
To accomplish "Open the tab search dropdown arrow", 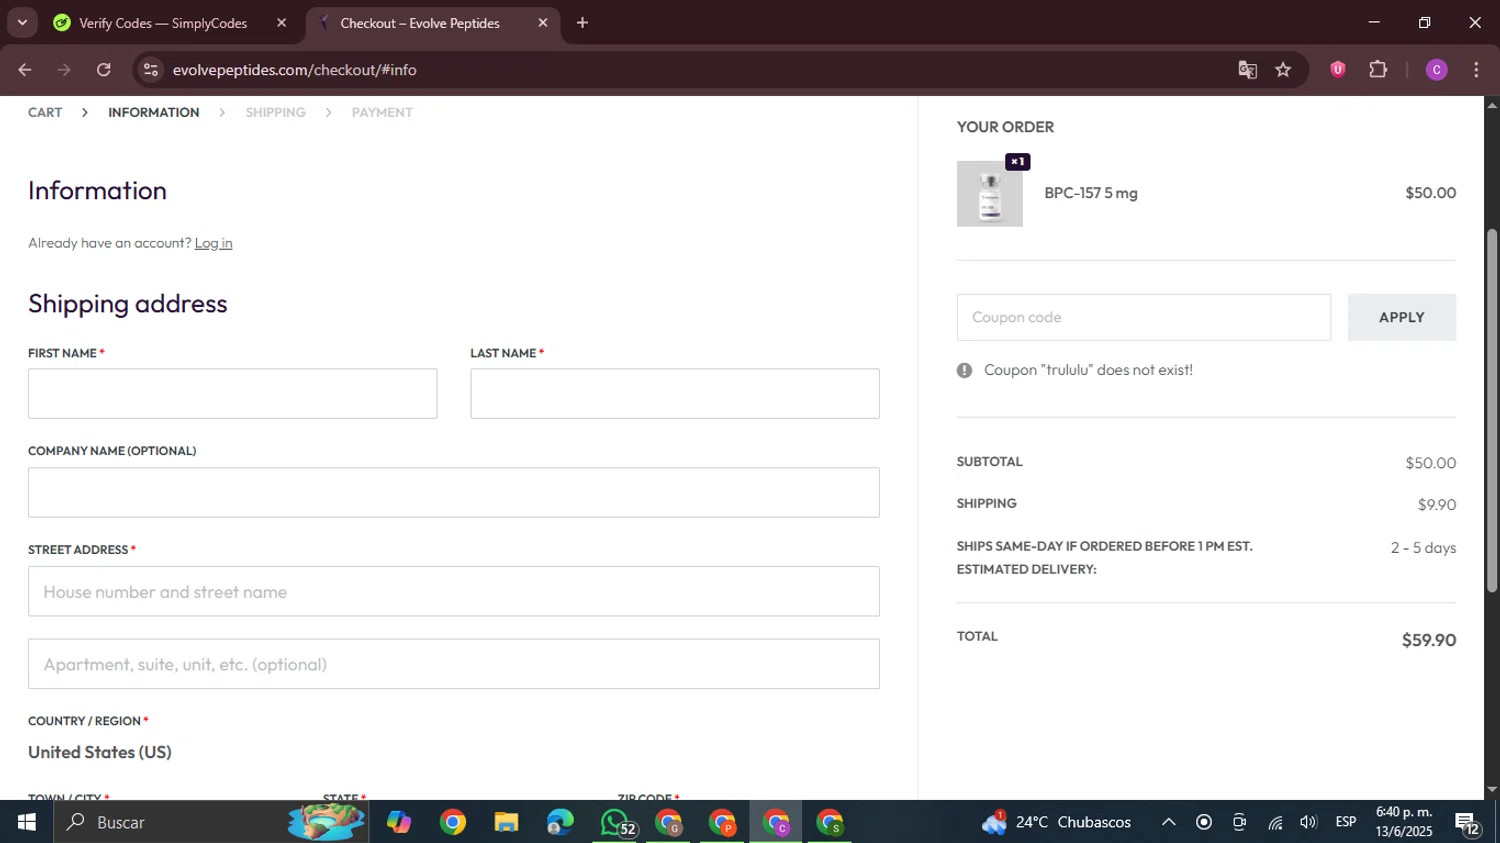I will click(22, 23).
